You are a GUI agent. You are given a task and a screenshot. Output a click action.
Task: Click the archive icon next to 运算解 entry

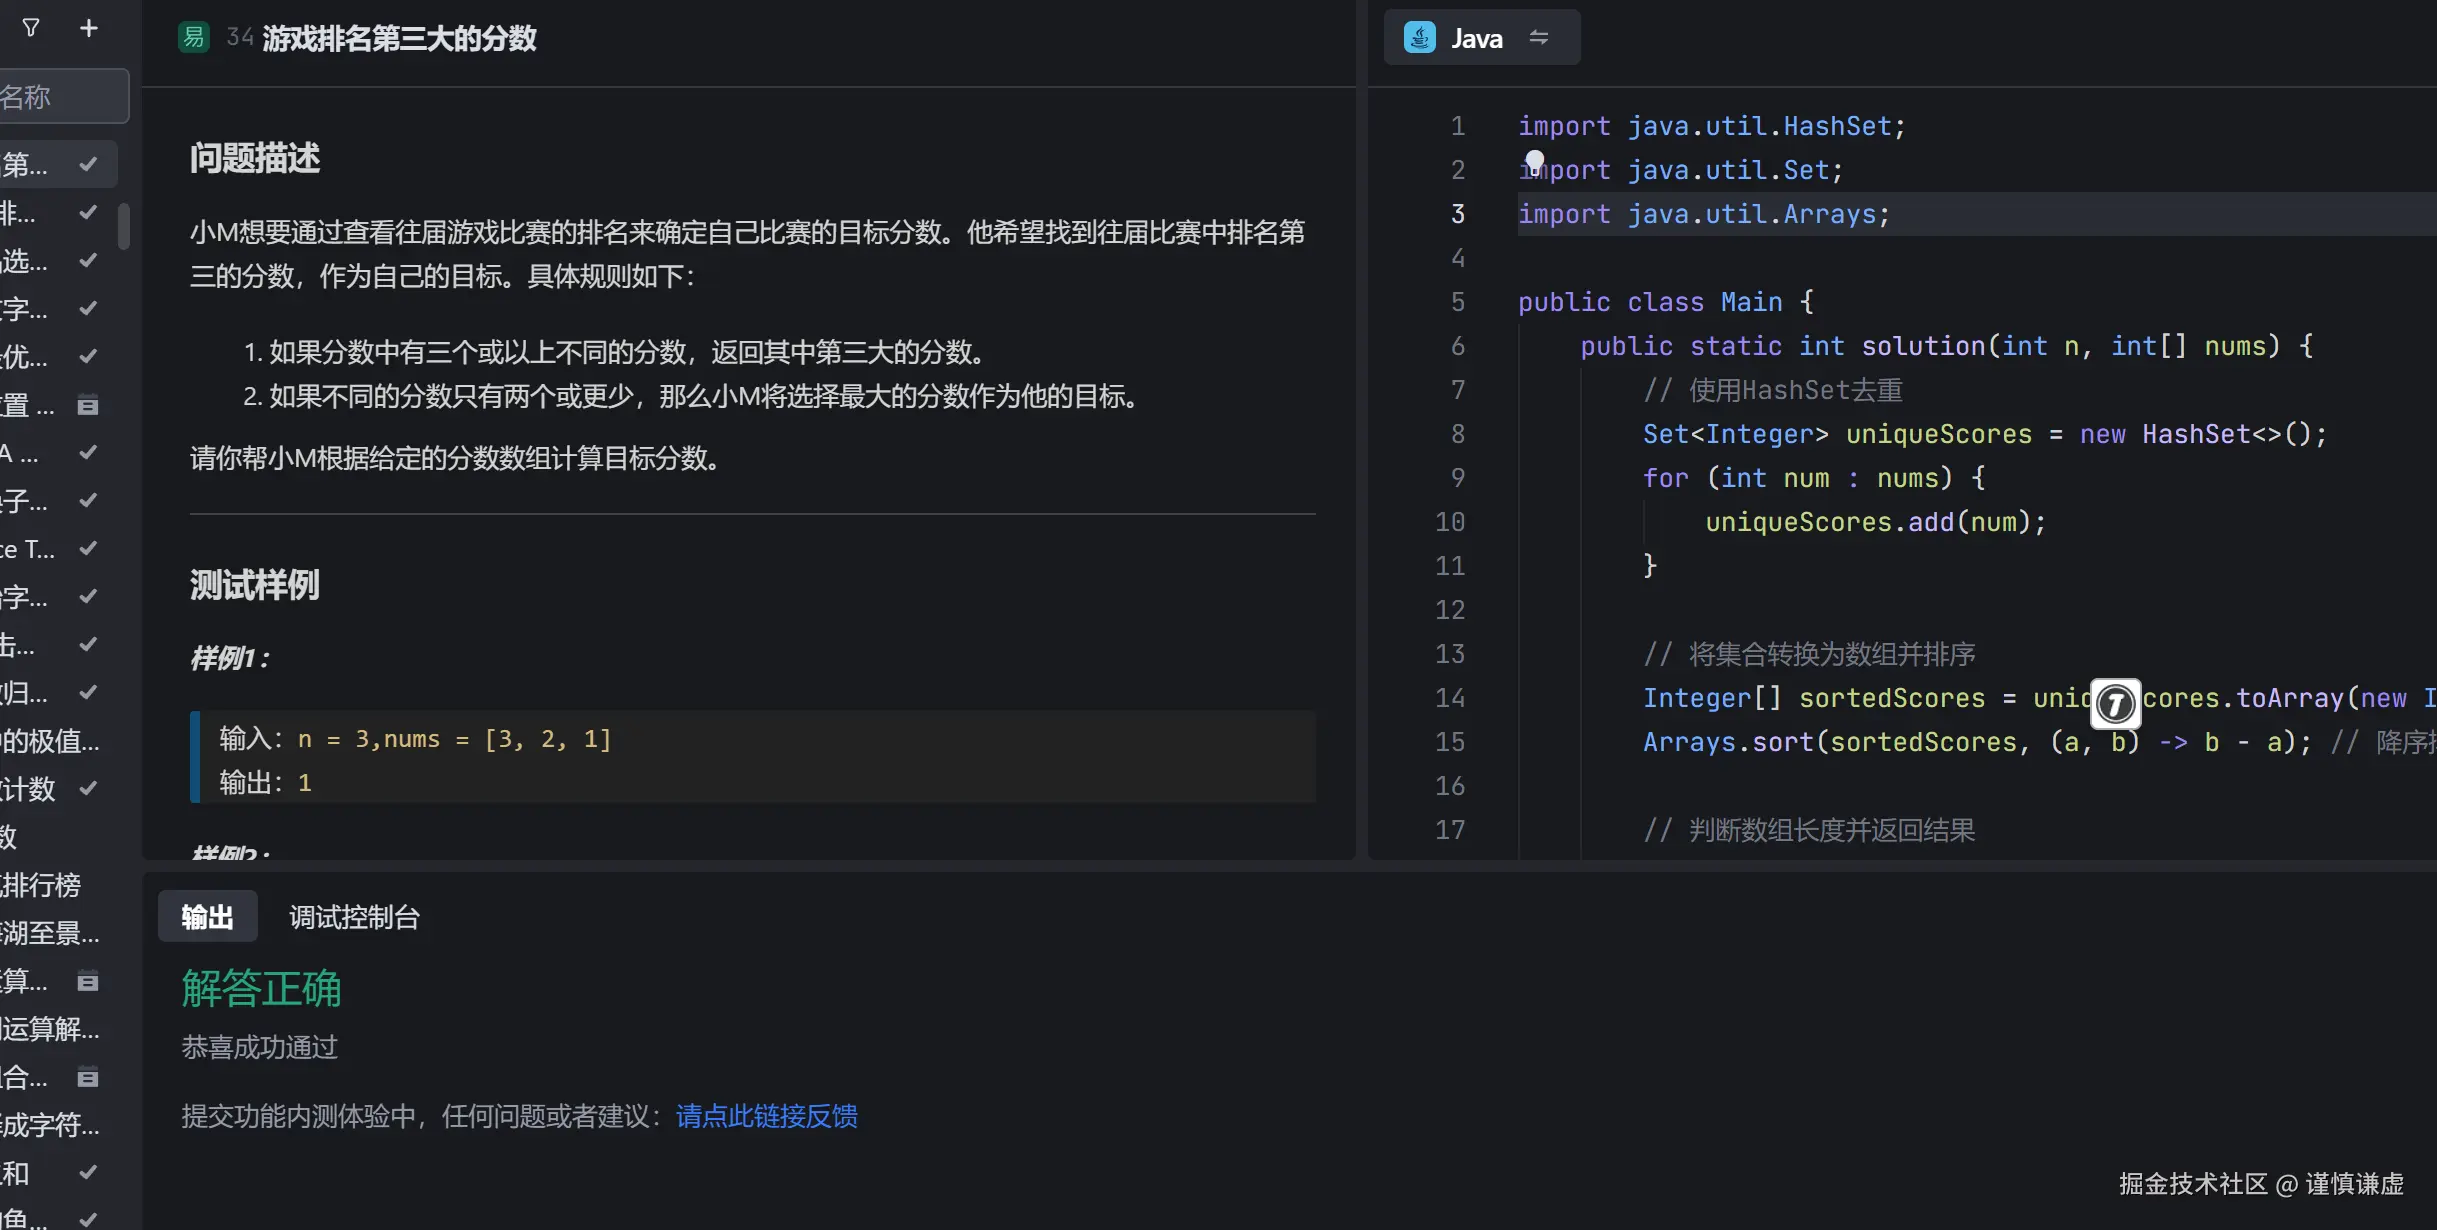click(88, 981)
